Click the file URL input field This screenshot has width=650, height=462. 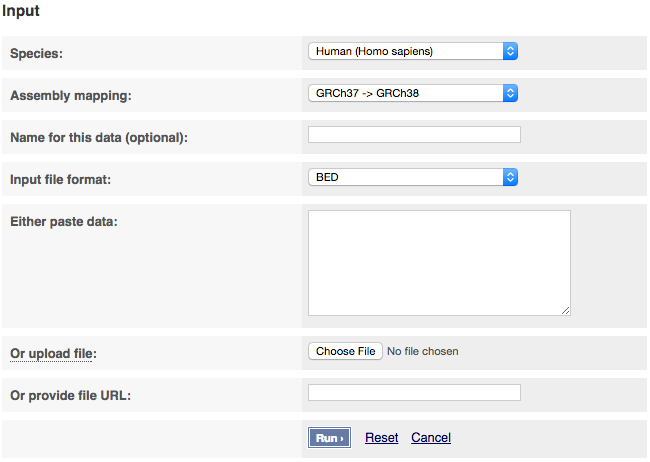point(414,393)
